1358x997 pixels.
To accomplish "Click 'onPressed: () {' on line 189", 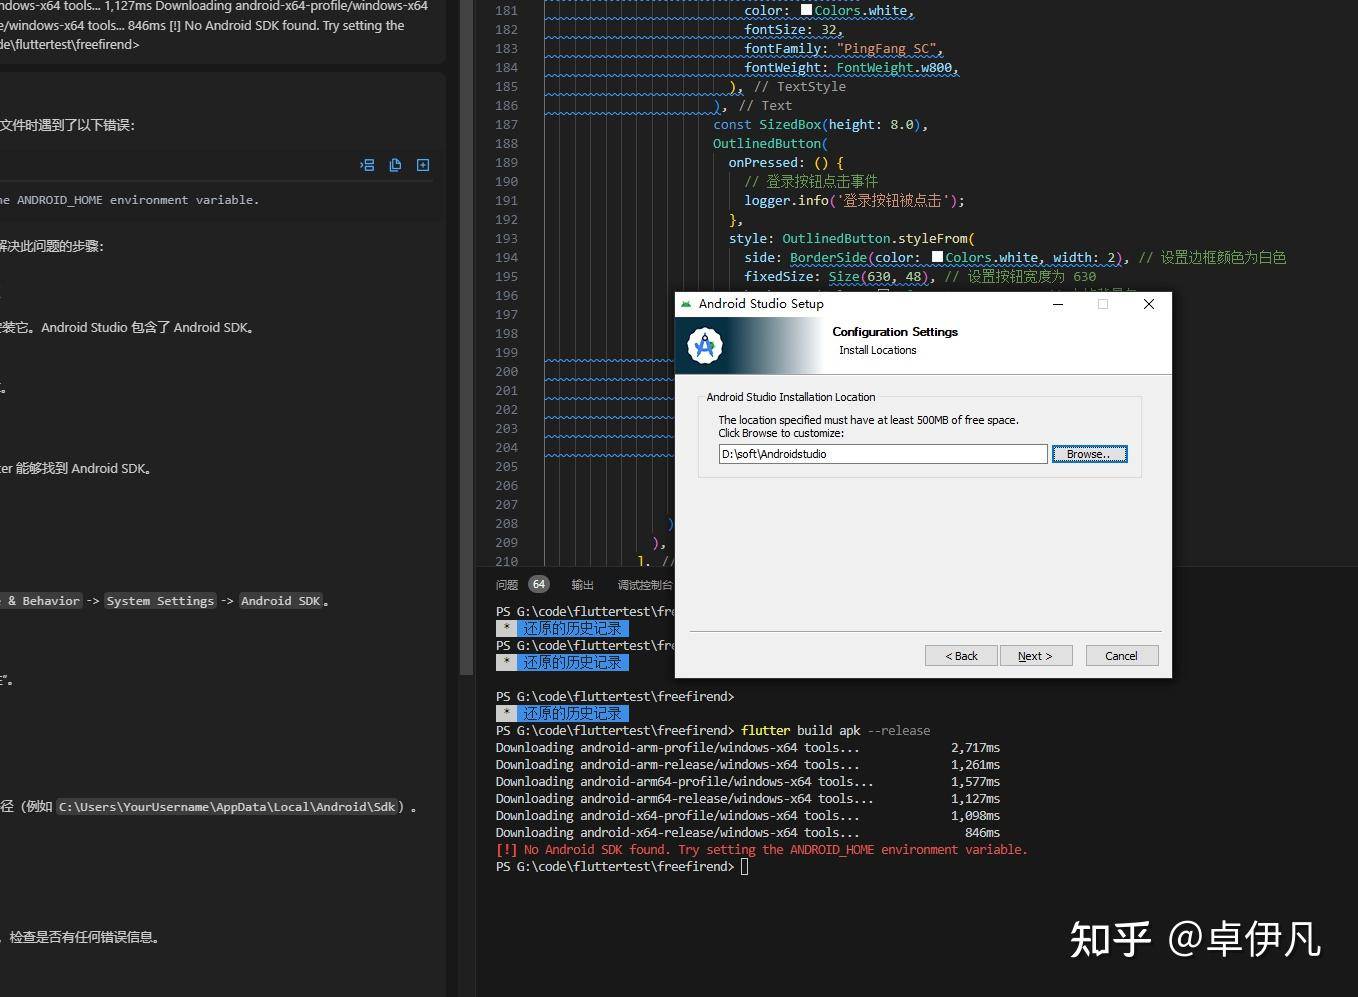I will tap(786, 163).
